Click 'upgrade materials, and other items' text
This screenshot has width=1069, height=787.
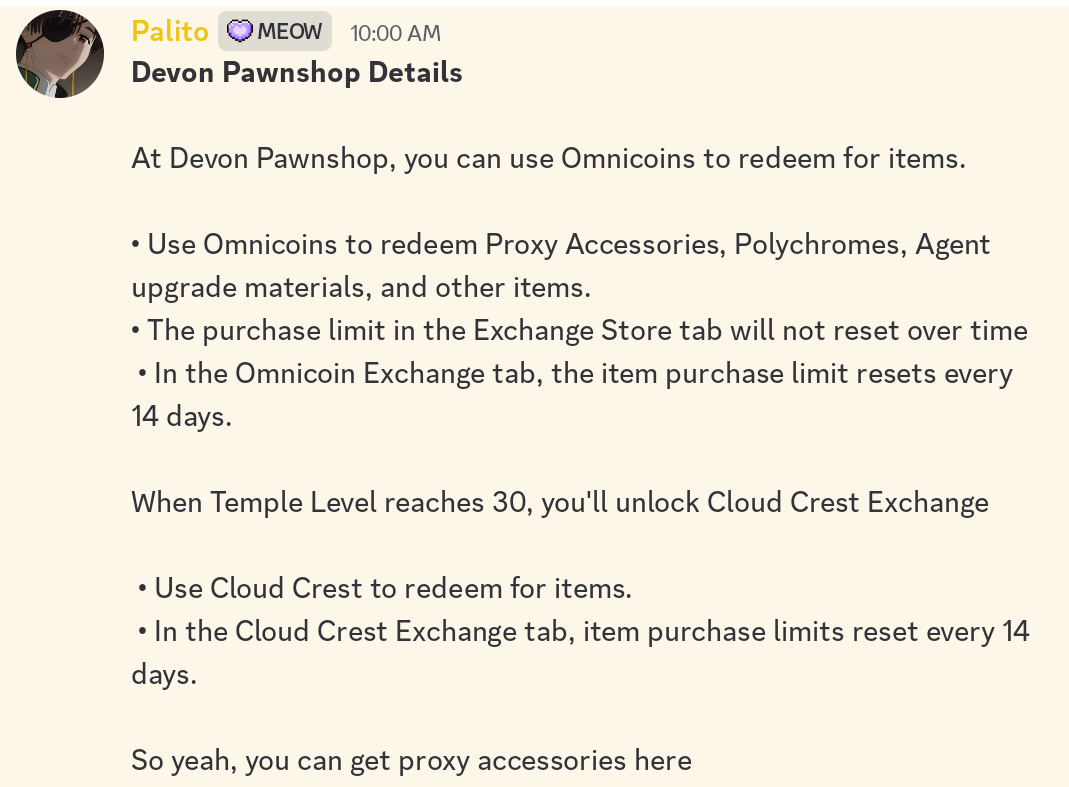361,287
